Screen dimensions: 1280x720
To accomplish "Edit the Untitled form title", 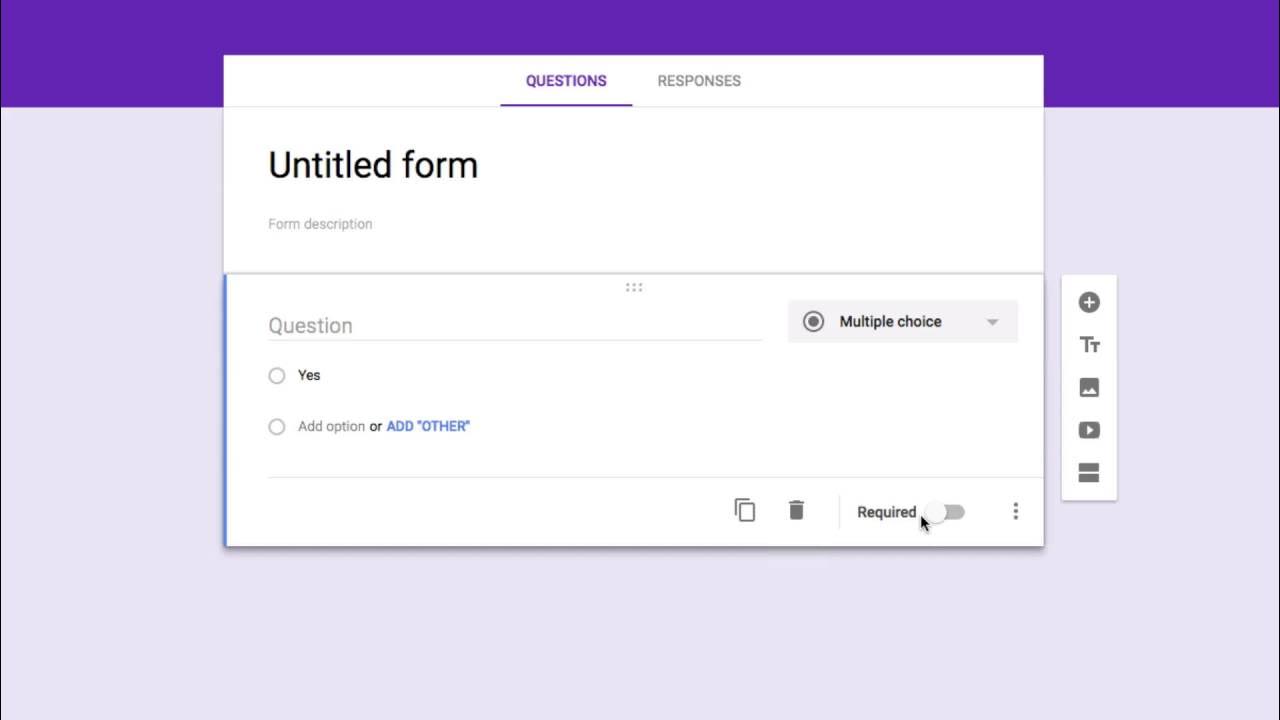I will click(373, 165).
